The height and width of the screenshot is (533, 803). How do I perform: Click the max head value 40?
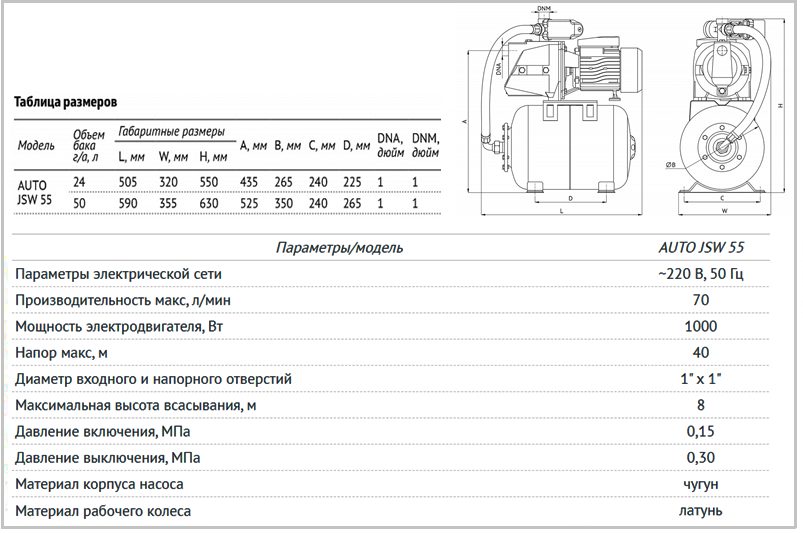coord(701,353)
